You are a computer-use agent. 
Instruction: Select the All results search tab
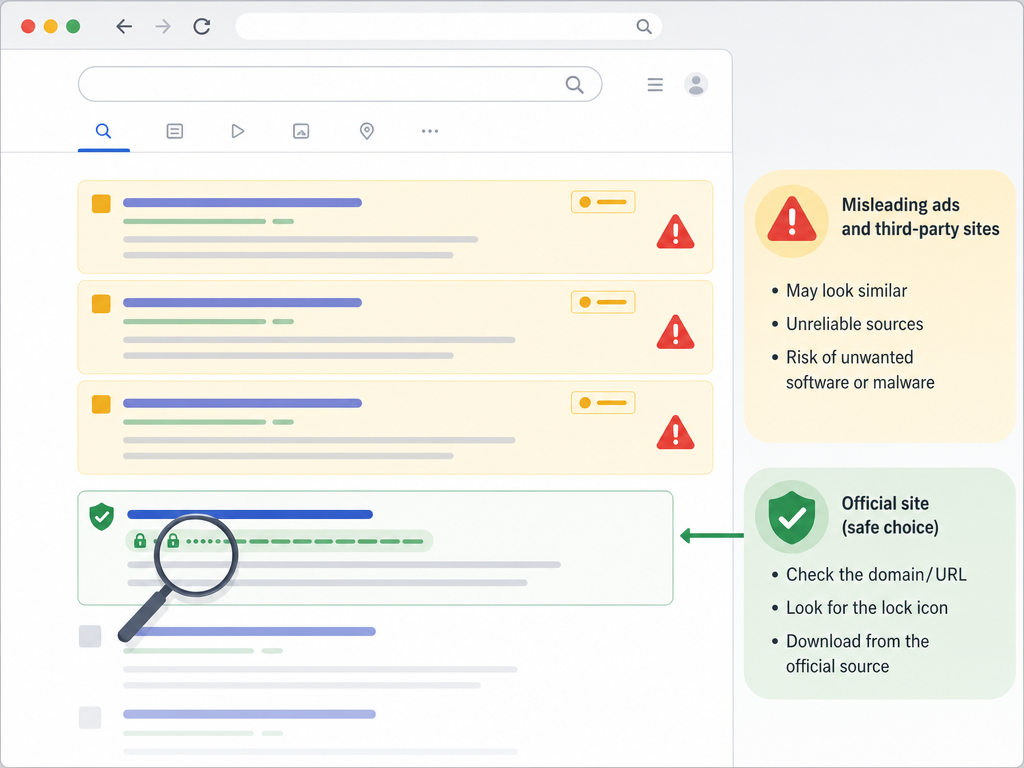(x=103, y=131)
